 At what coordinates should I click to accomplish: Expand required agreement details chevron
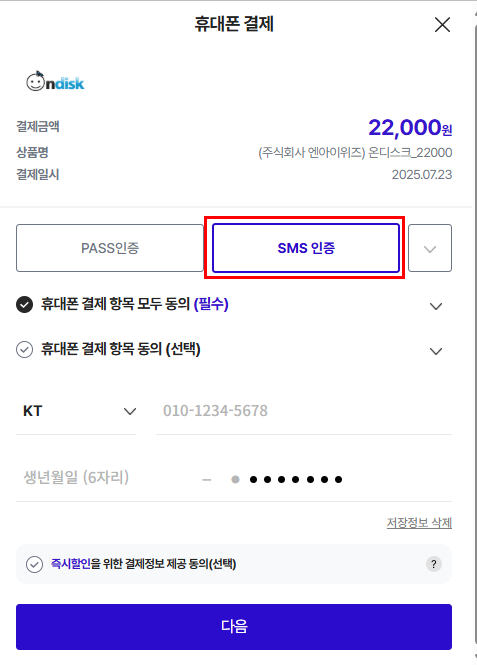[x=436, y=306]
